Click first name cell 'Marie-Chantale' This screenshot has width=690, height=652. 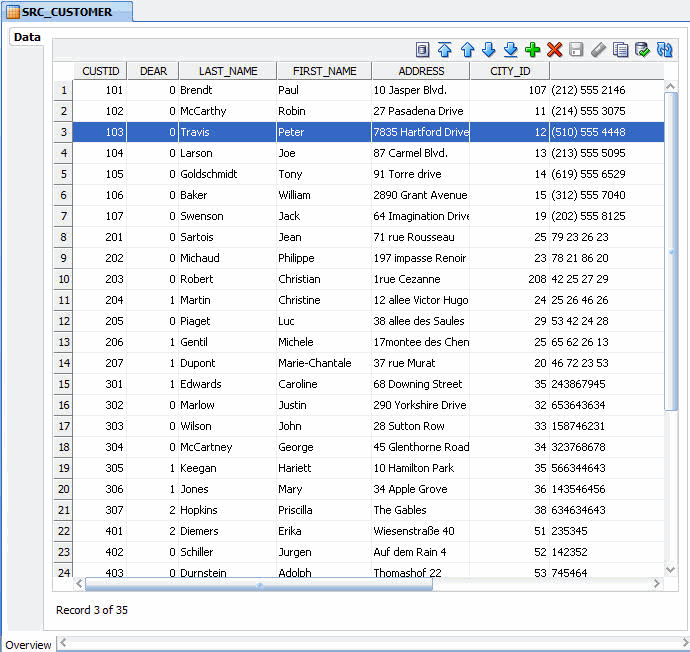[x=324, y=363]
